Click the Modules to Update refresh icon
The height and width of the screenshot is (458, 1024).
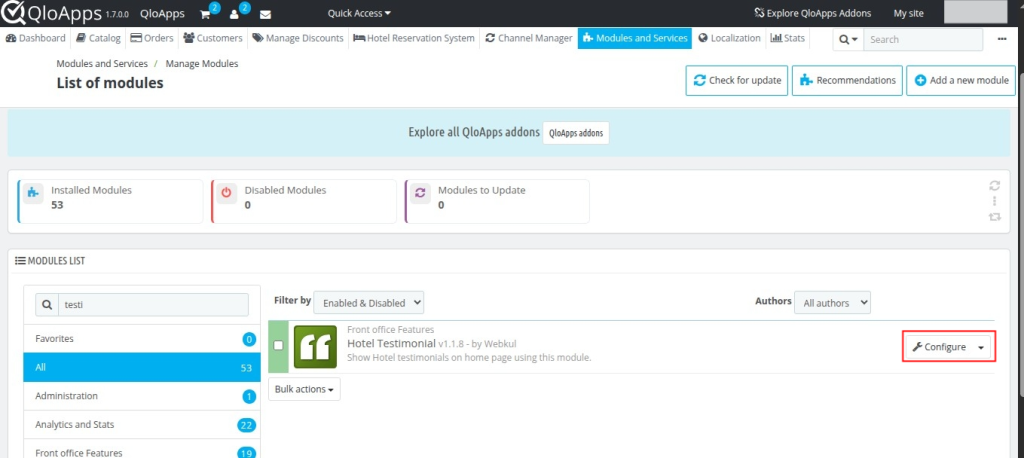[420, 193]
